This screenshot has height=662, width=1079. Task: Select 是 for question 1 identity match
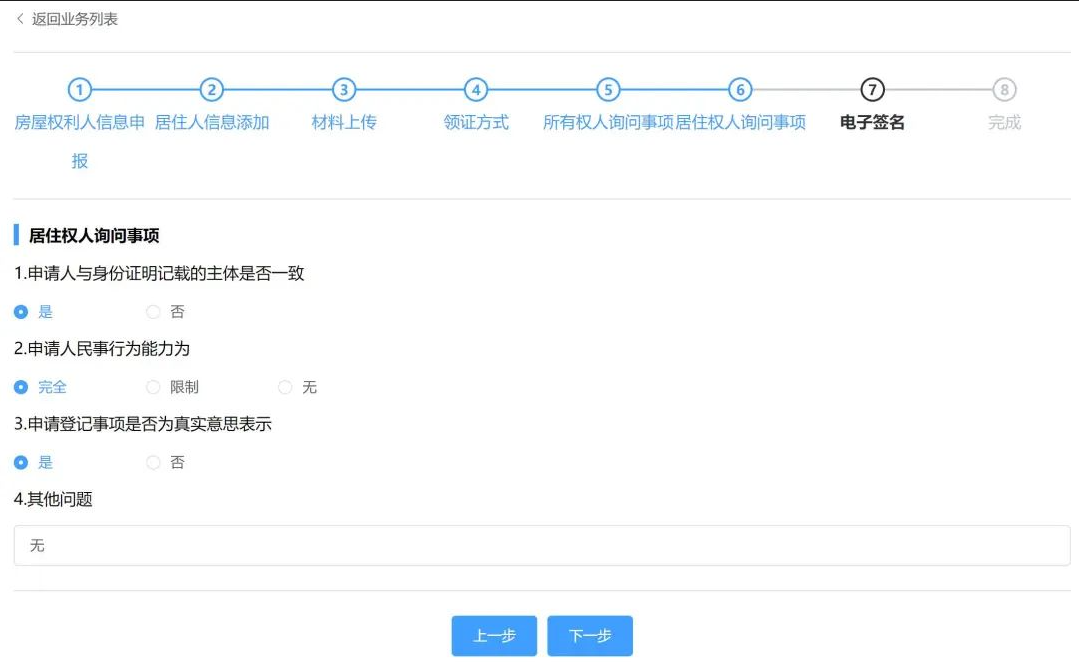tap(21, 312)
